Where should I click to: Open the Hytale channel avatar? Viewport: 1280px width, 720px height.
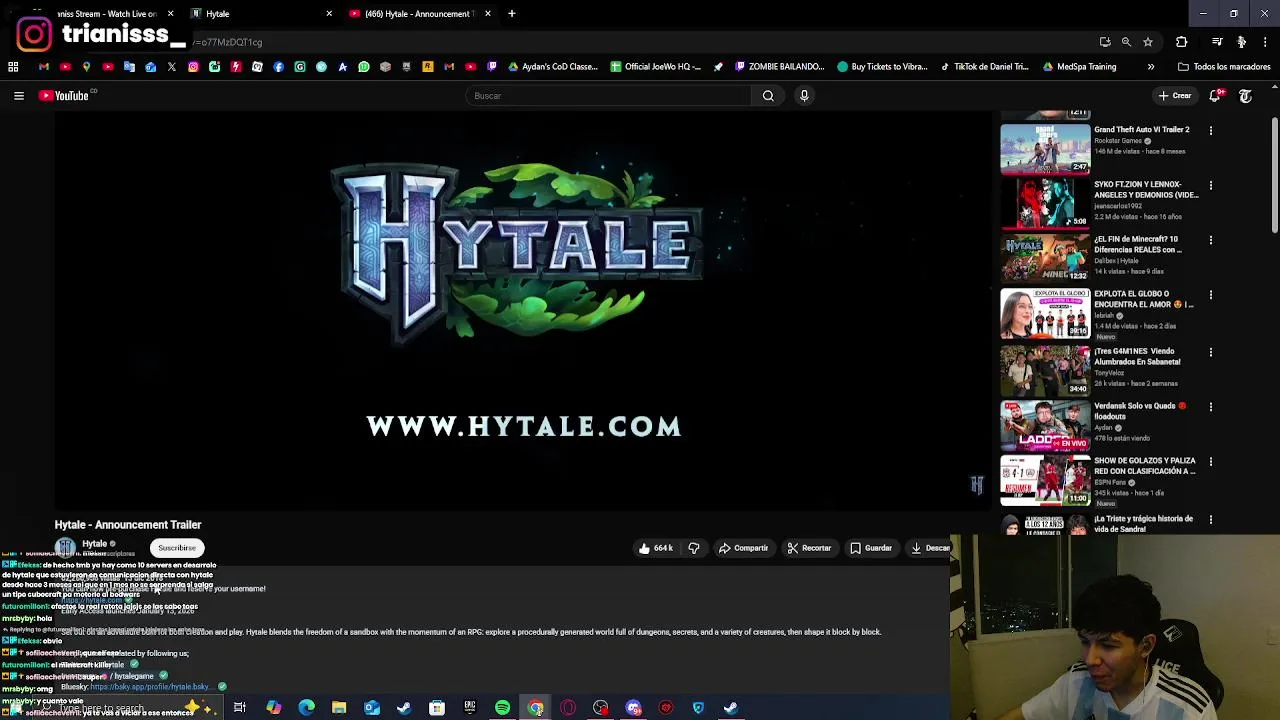coord(66,548)
